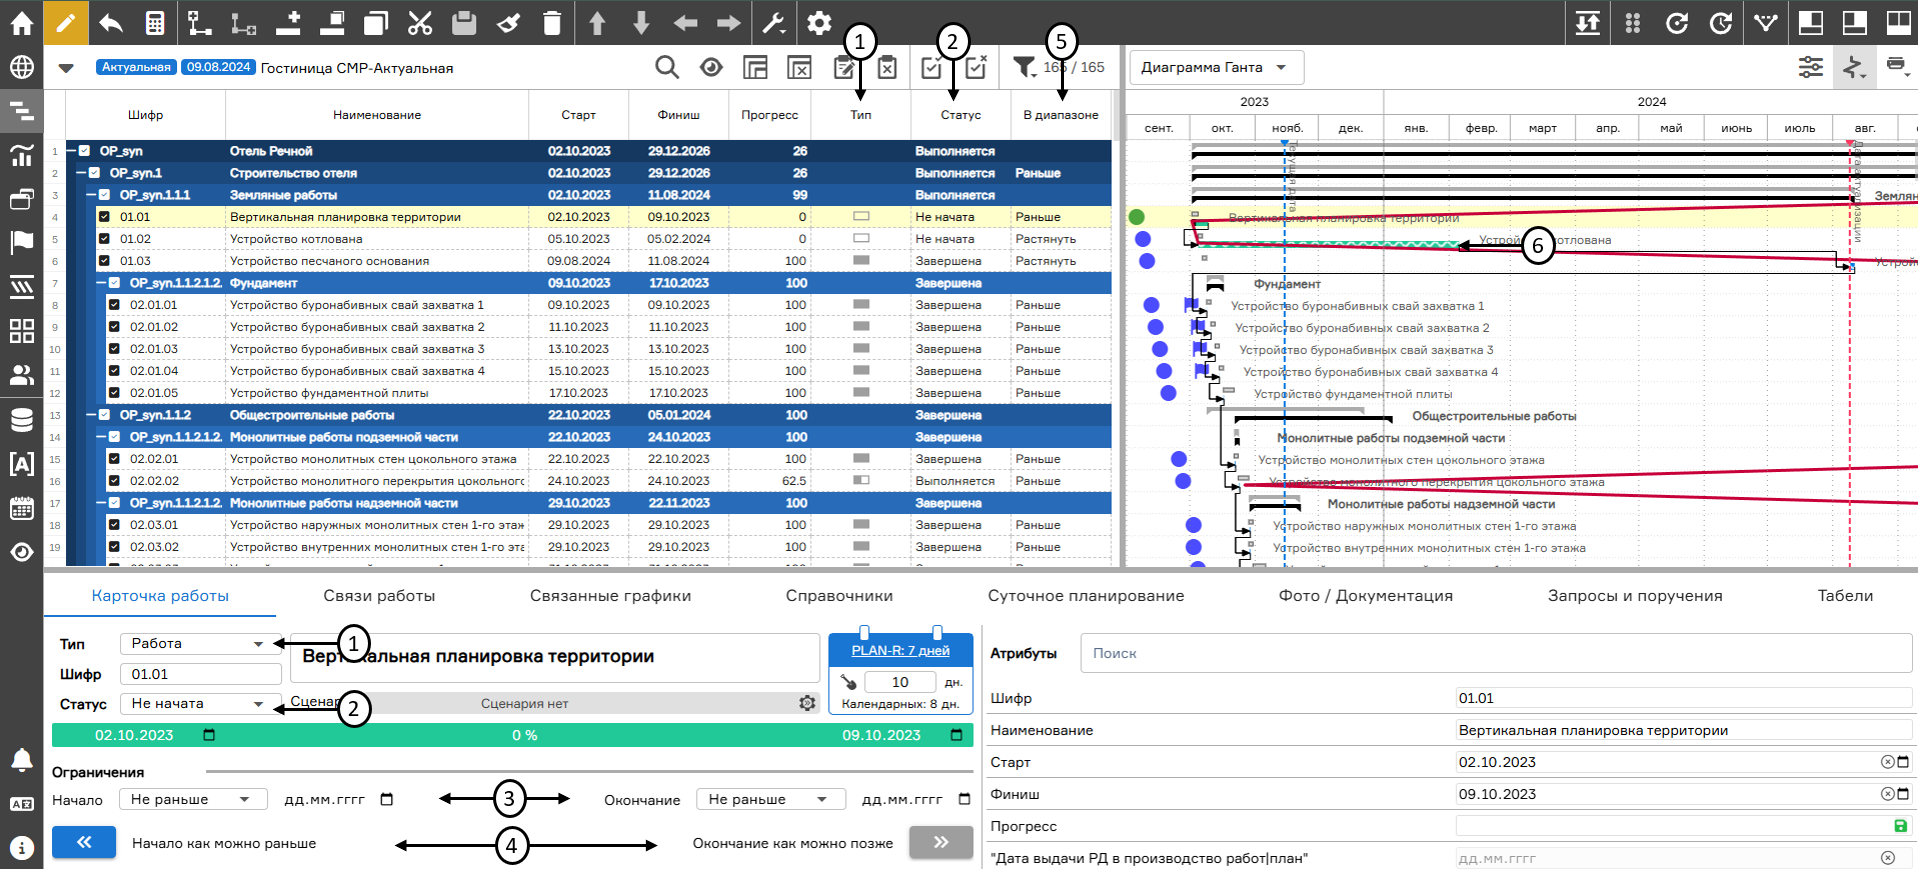
Task: Toggle checkbox for row 02.02.01
Action: click(x=114, y=459)
